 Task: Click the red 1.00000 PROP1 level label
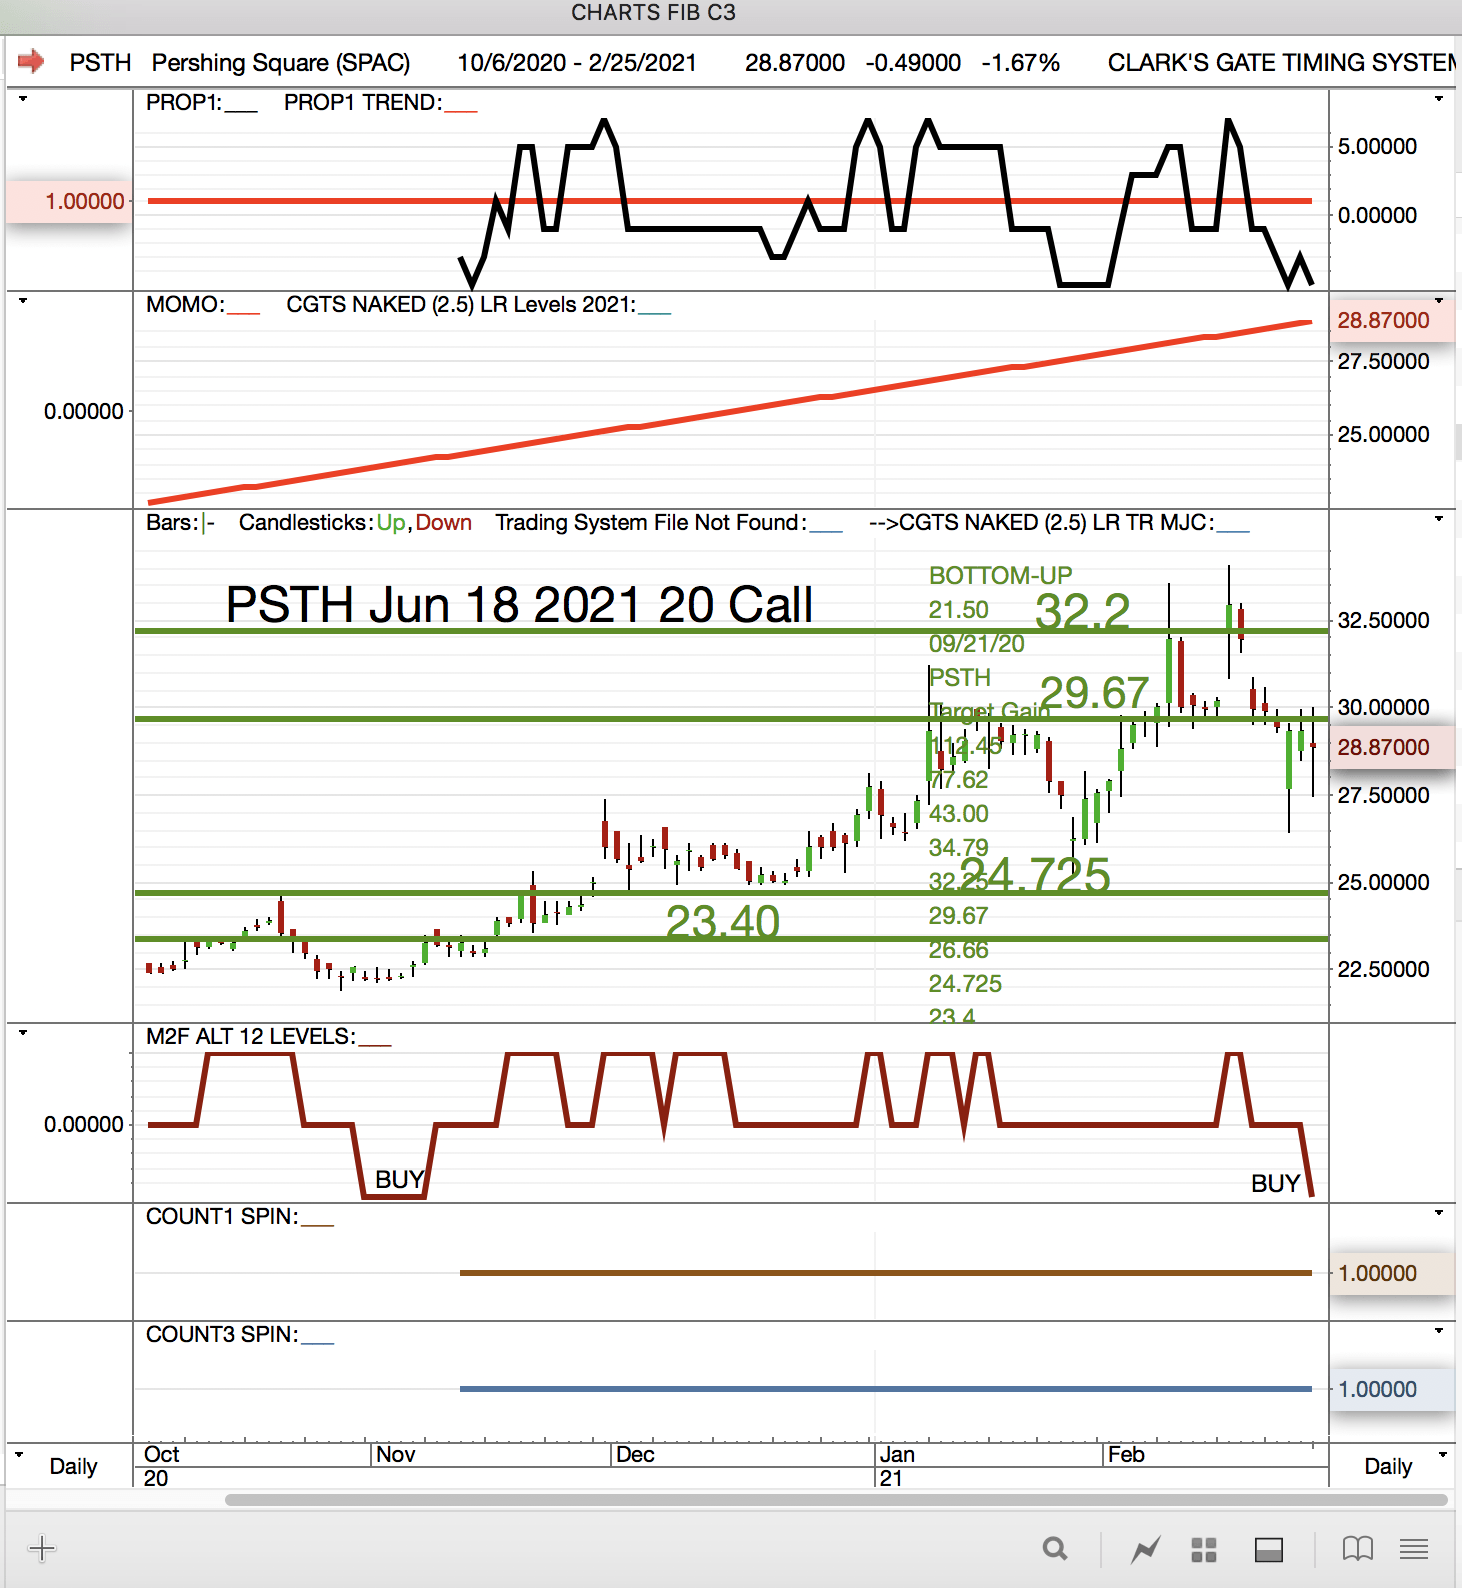click(x=69, y=201)
